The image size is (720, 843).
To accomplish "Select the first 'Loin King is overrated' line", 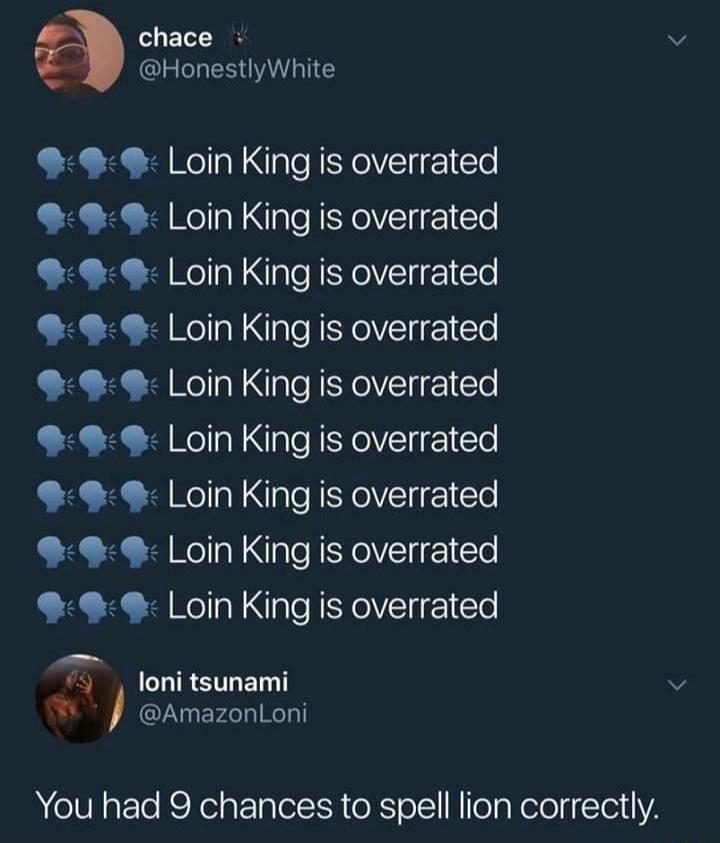I will 335,163.
